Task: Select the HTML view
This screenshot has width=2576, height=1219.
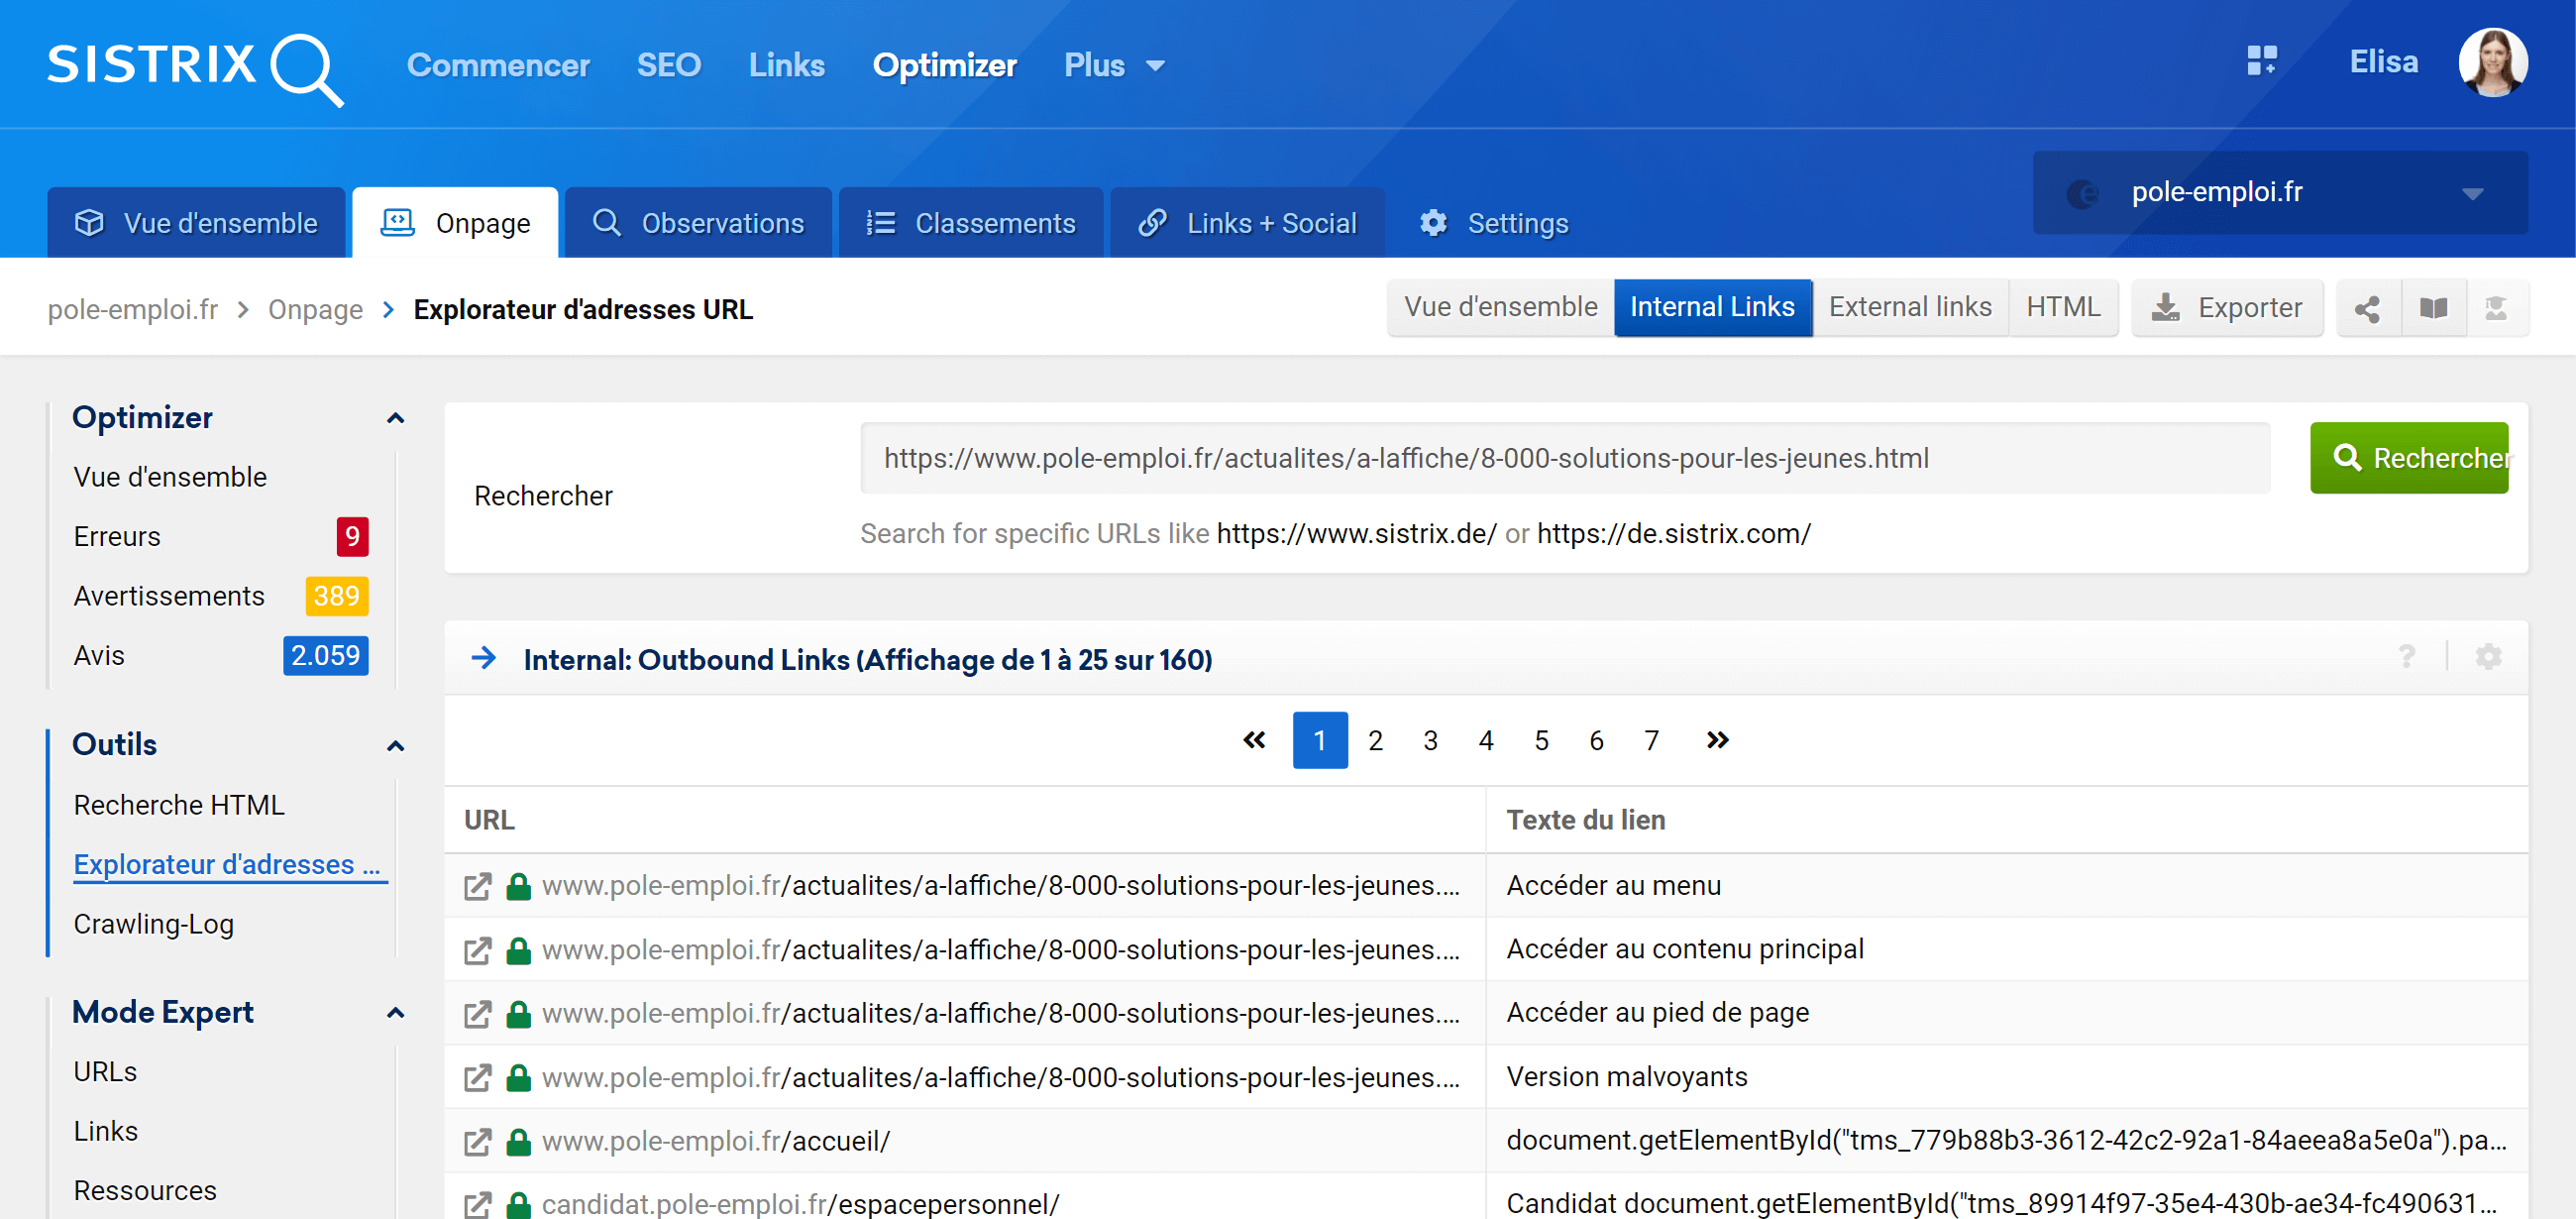Action: point(2063,307)
